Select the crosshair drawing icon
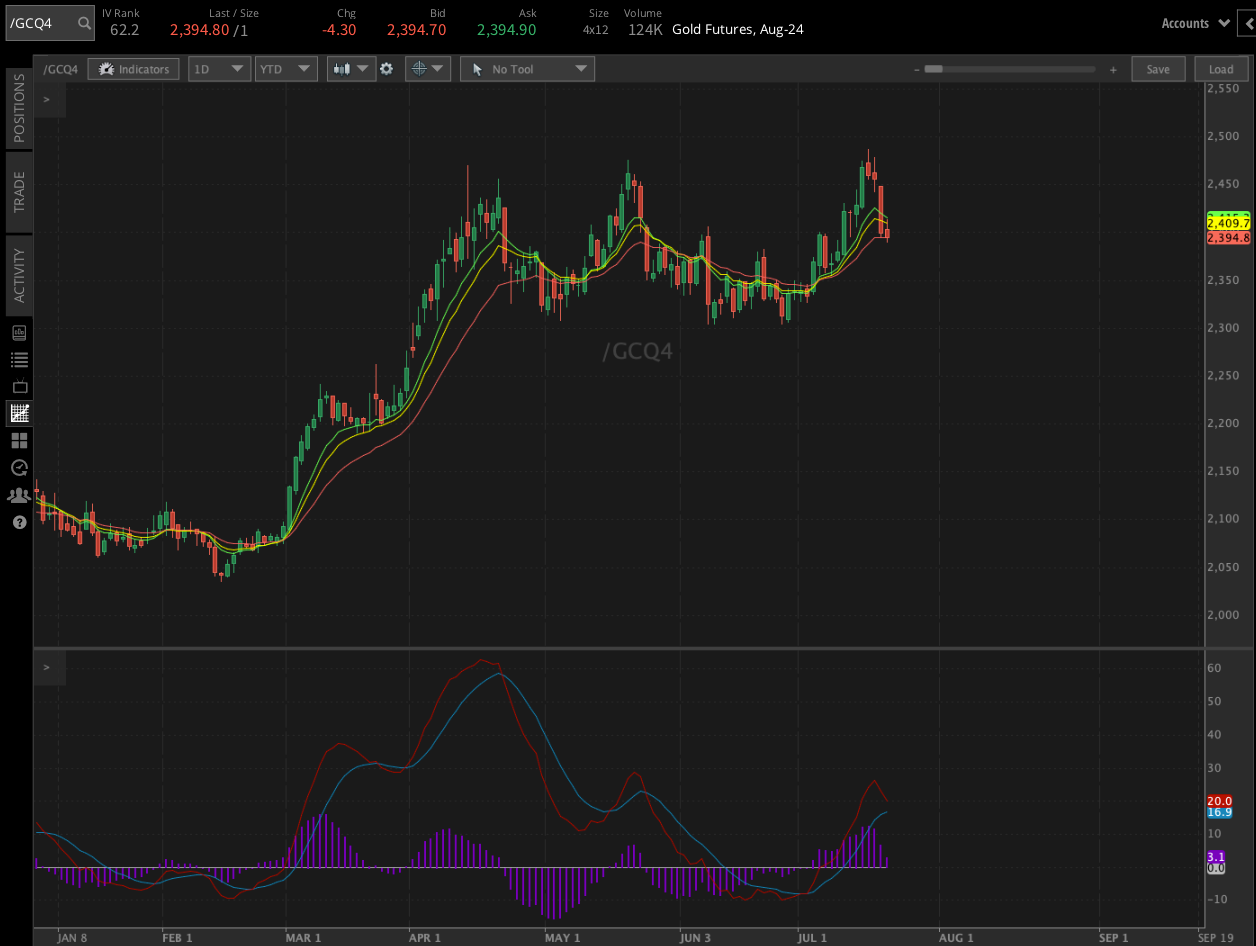 (419, 68)
